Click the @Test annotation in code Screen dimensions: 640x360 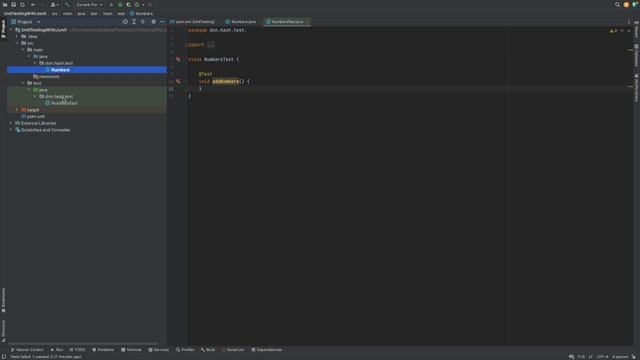tap(205, 74)
